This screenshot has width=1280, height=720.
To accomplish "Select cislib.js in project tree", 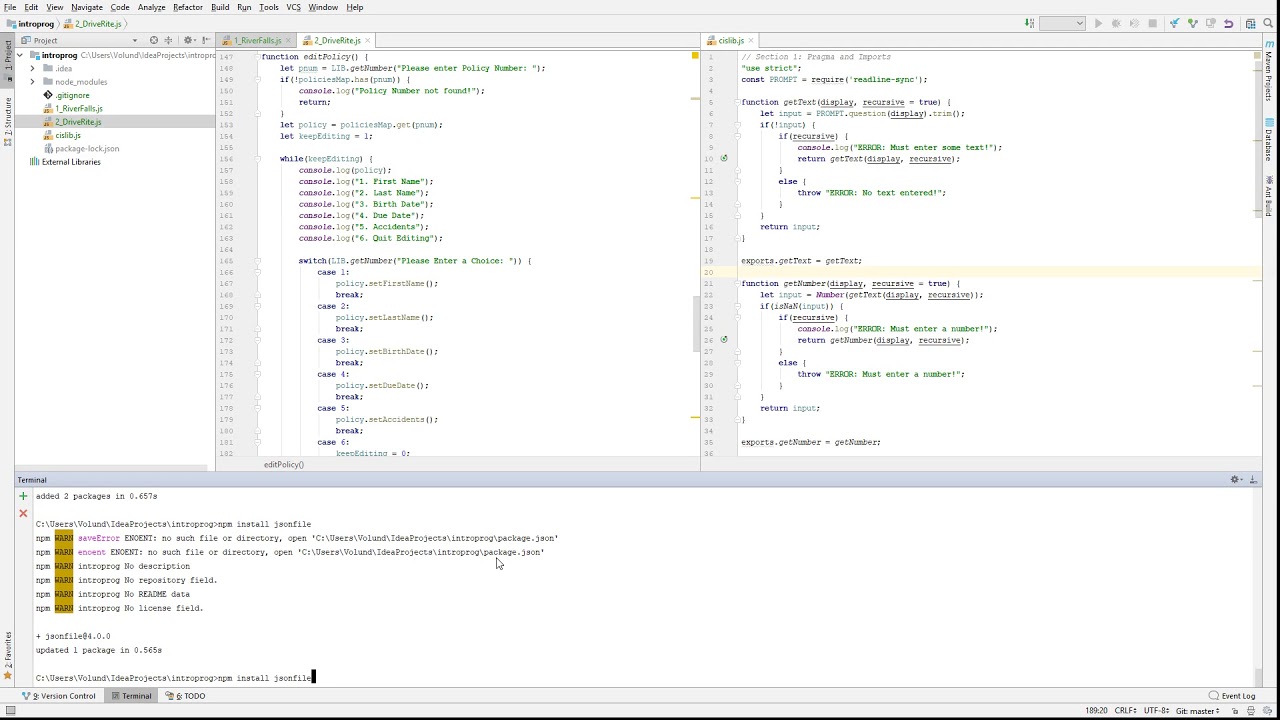I will click(x=68, y=135).
